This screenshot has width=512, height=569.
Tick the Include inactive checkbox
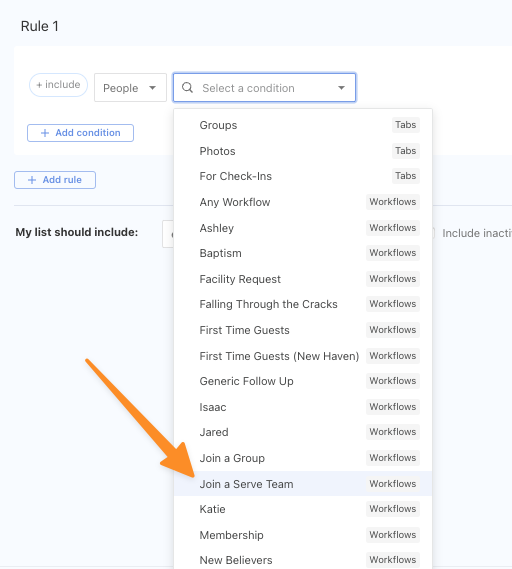tap(433, 233)
